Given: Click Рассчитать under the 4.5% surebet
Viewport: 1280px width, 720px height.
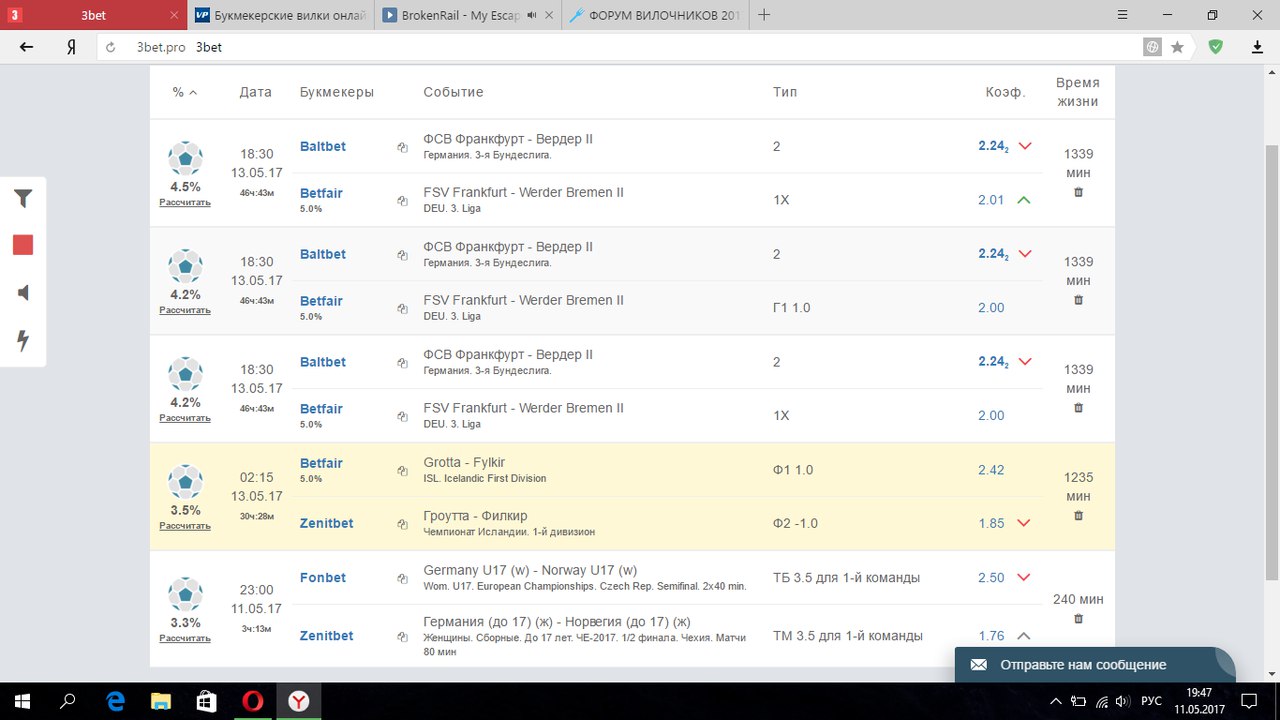Looking at the screenshot, I should [185, 202].
